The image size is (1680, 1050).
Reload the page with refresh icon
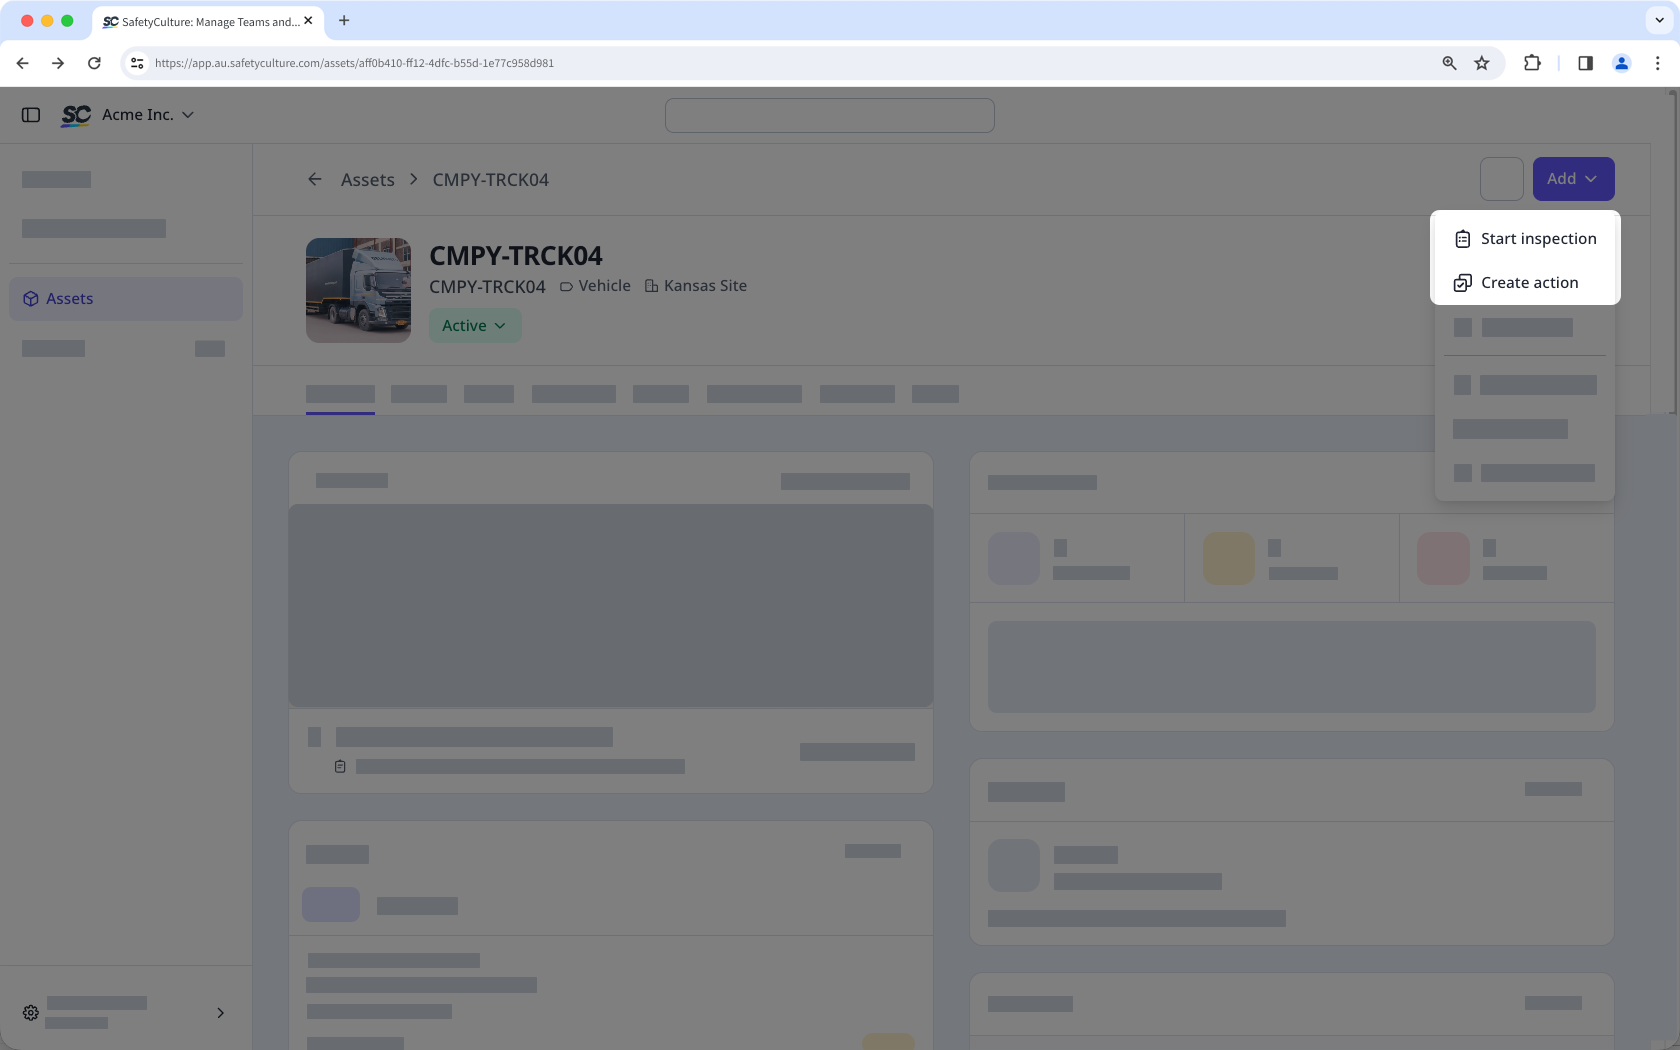pos(94,63)
